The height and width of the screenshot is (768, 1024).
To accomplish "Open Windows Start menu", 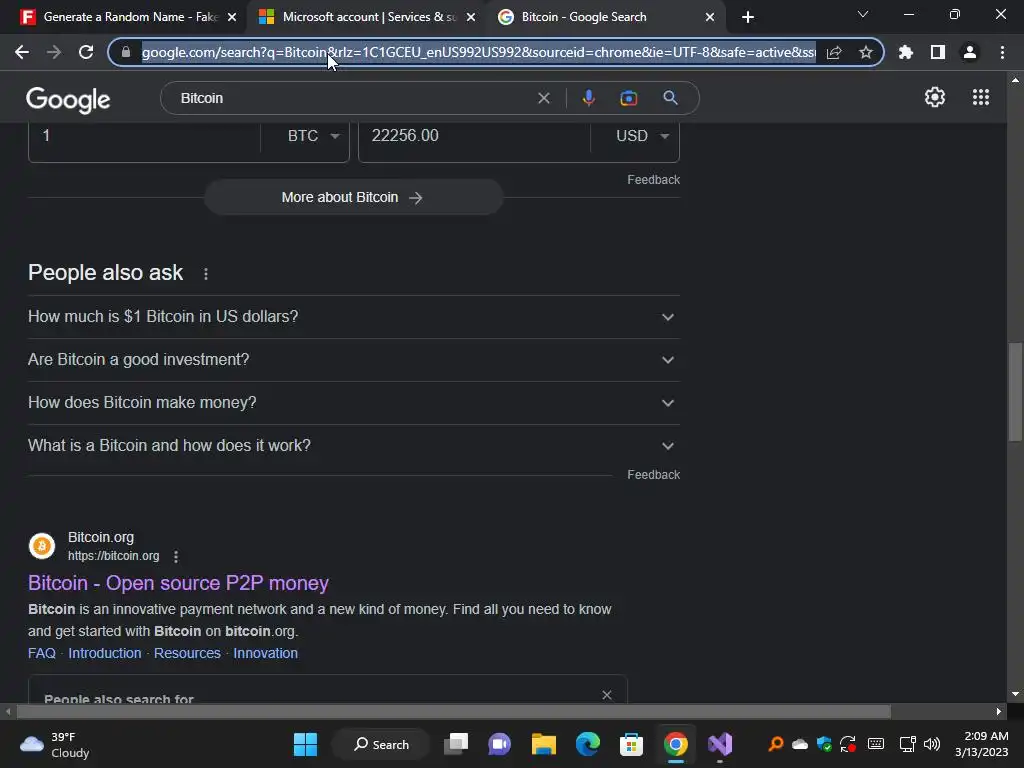I will [306, 744].
